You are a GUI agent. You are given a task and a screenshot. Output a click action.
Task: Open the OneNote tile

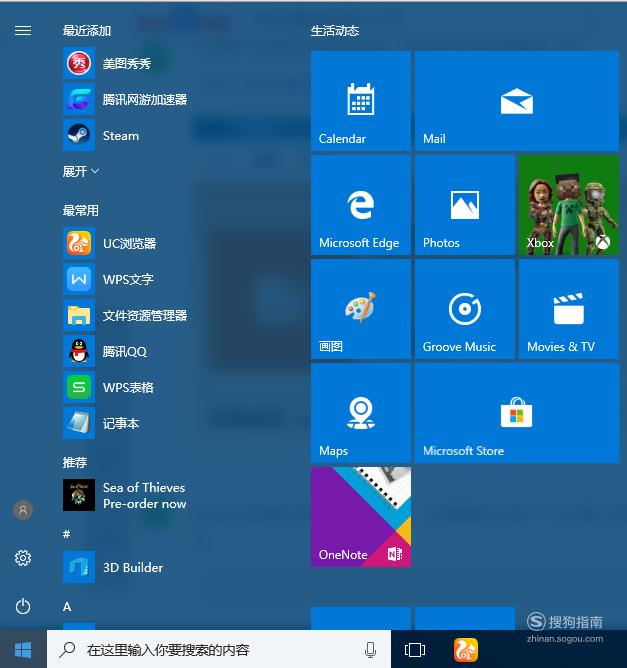click(361, 517)
